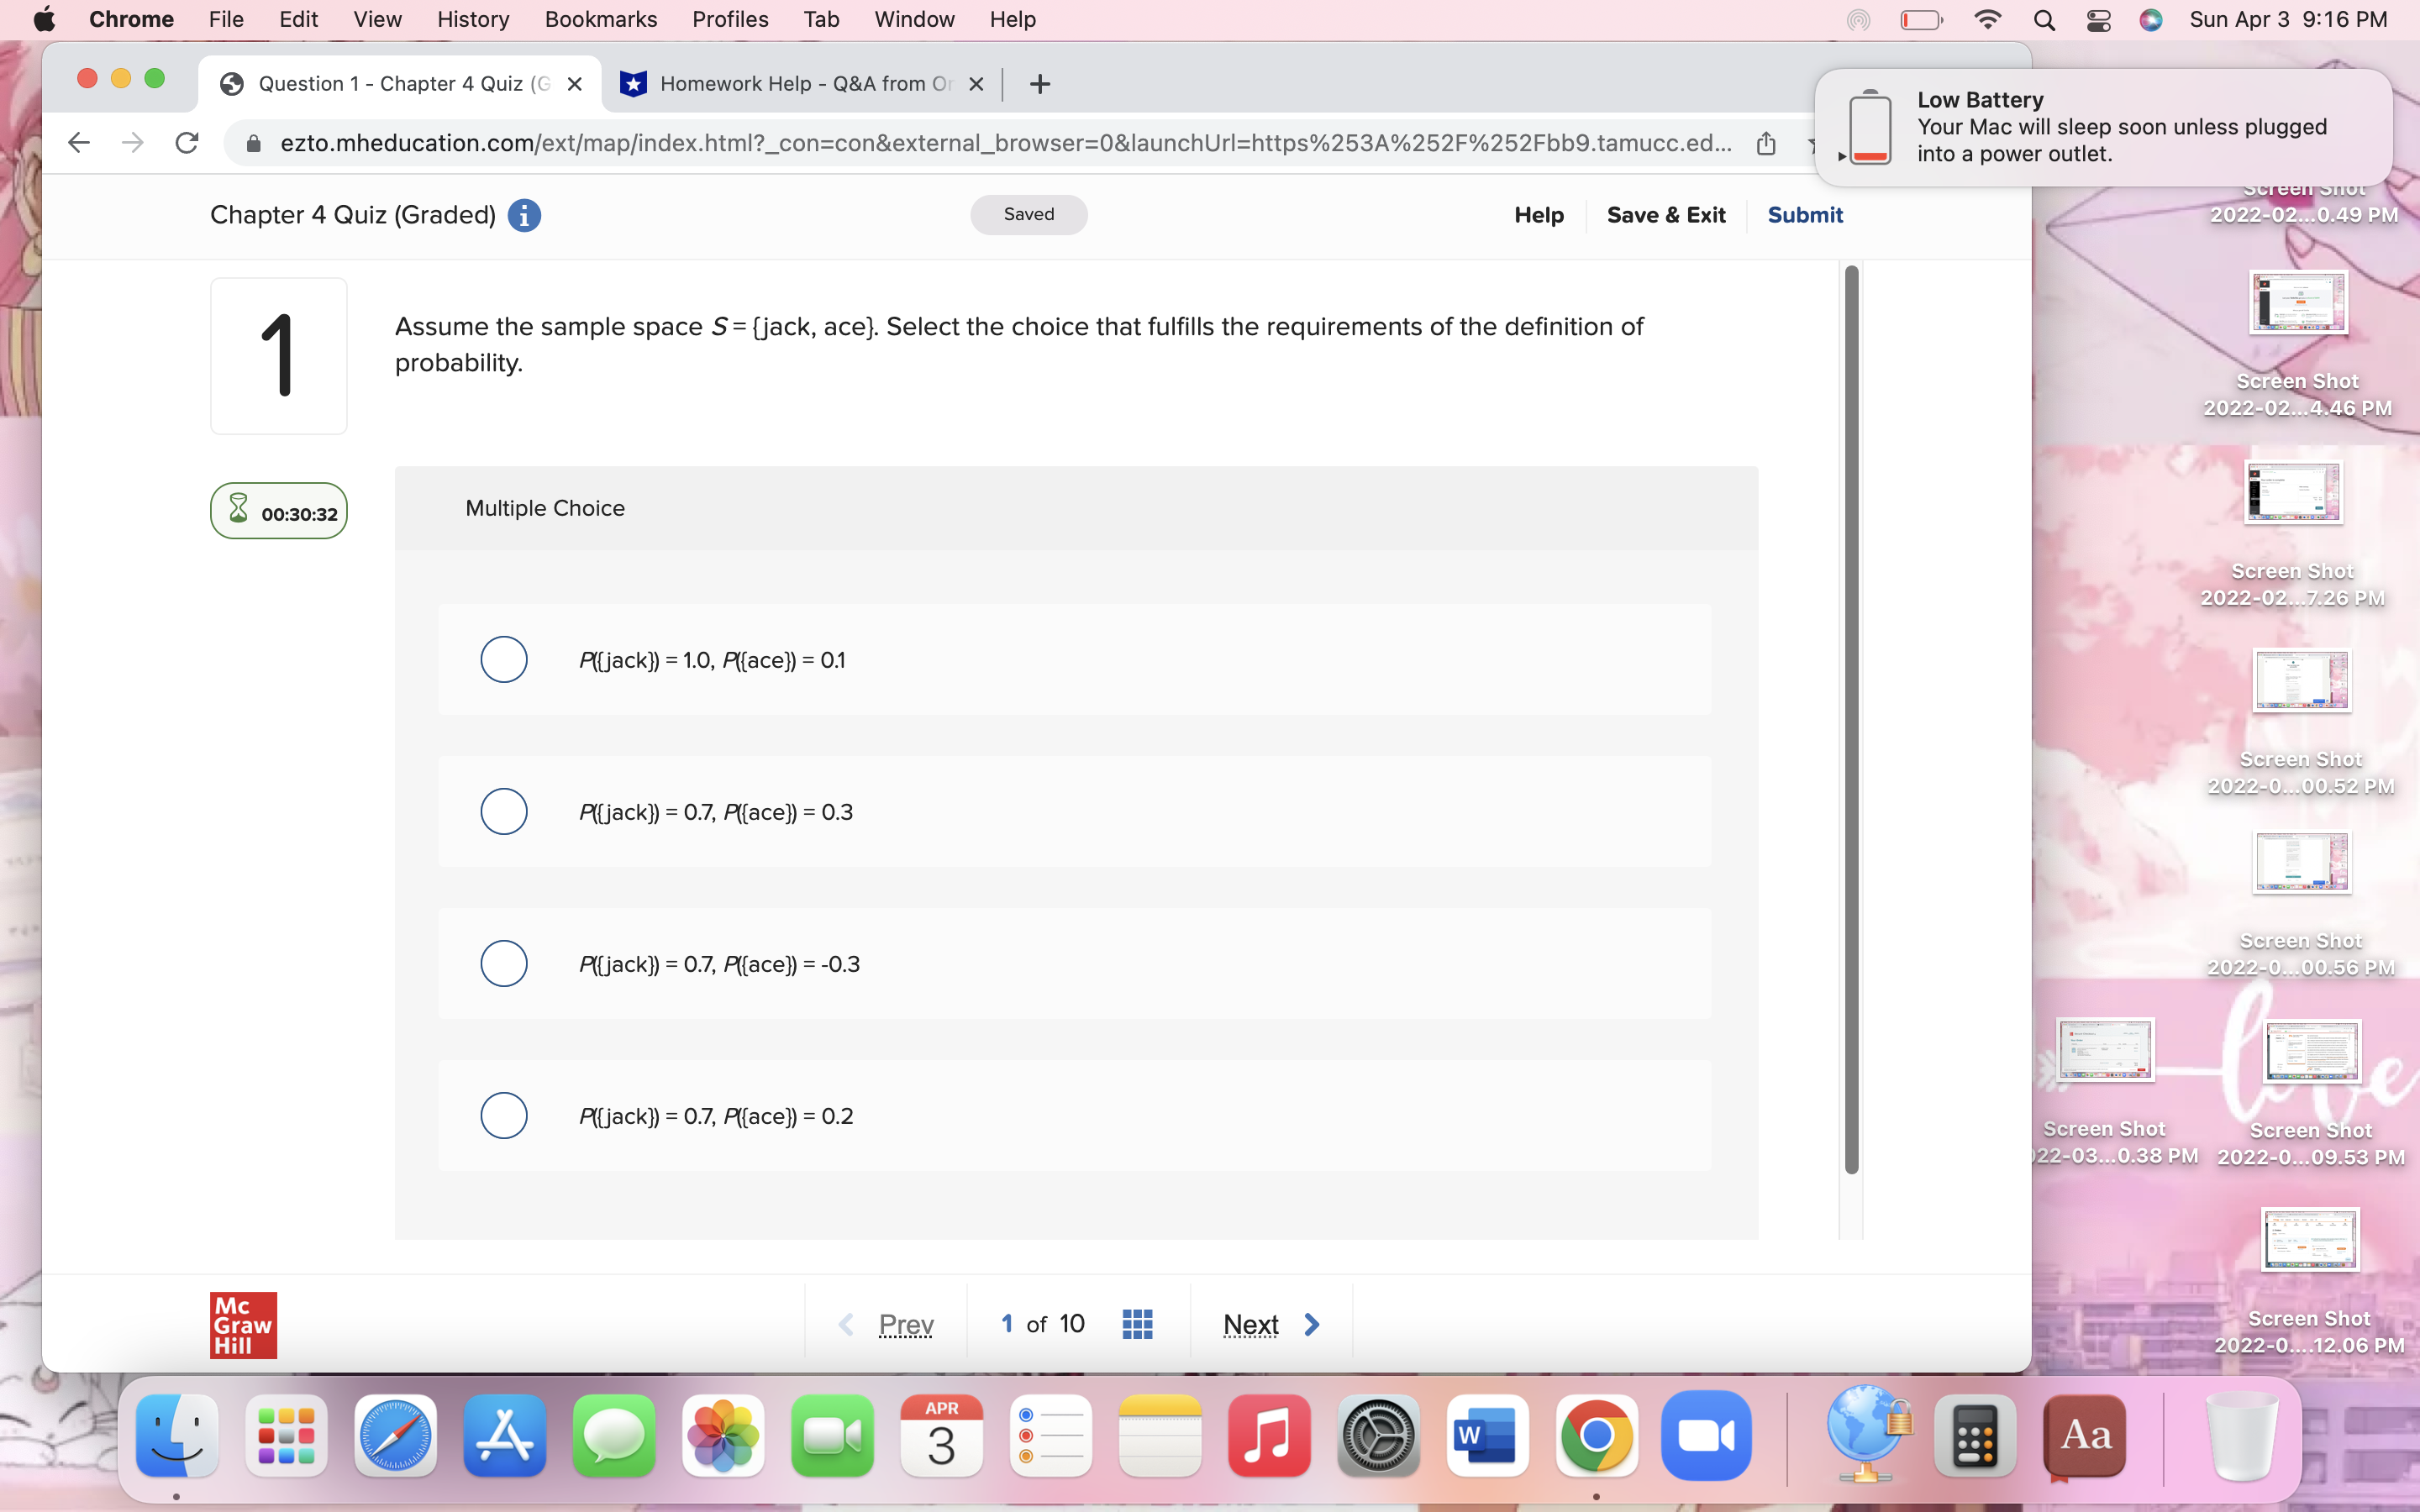This screenshot has height=1512, width=2420.
Task: Go to the next question with Next
Action: tap(1250, 1323)
